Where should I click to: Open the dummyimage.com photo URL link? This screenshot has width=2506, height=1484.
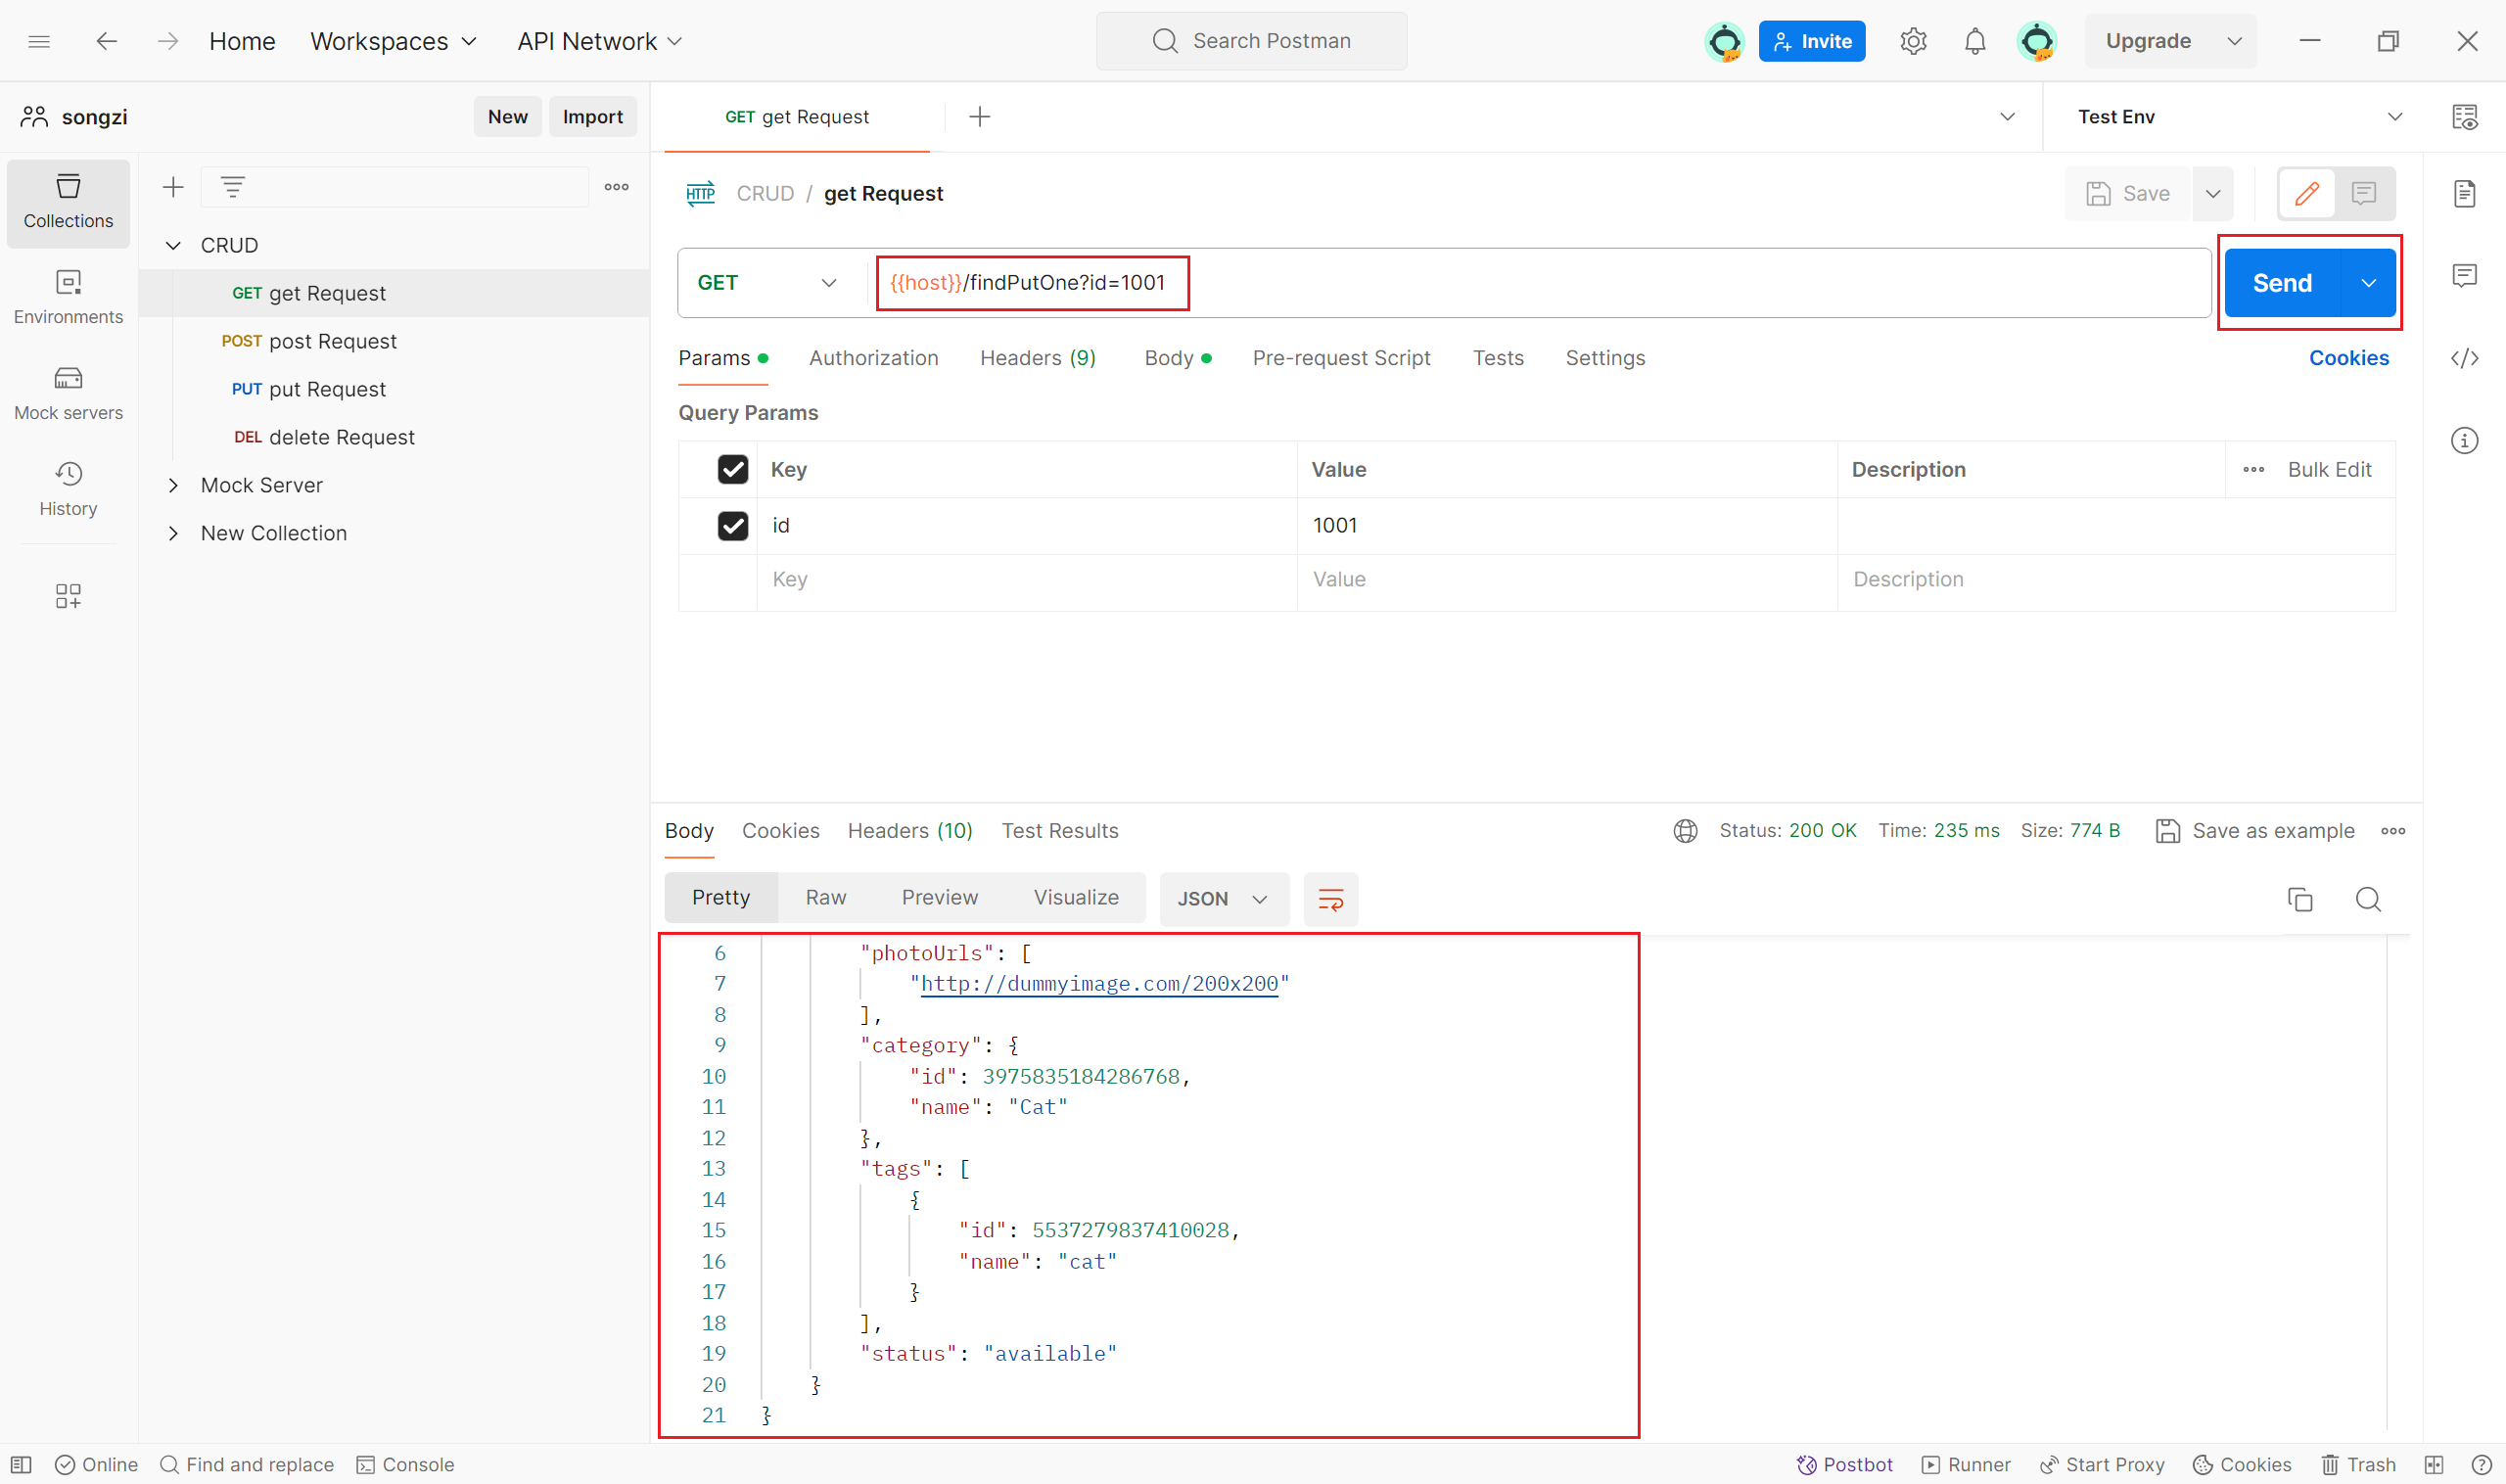pos(1098,984)
